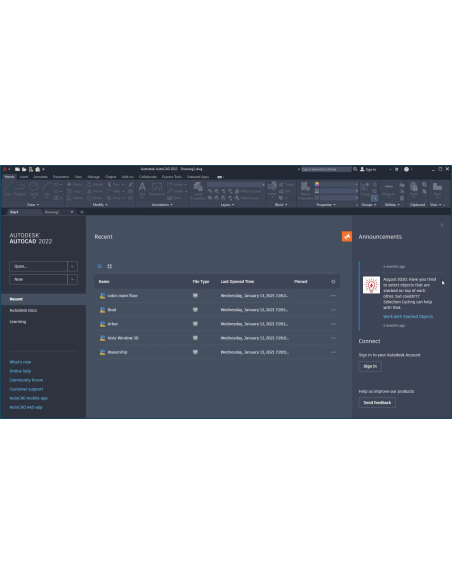This screenshot has width=452, height=584.
Task: Click the orange announcements megaphone icon
Action: [347, 237]
